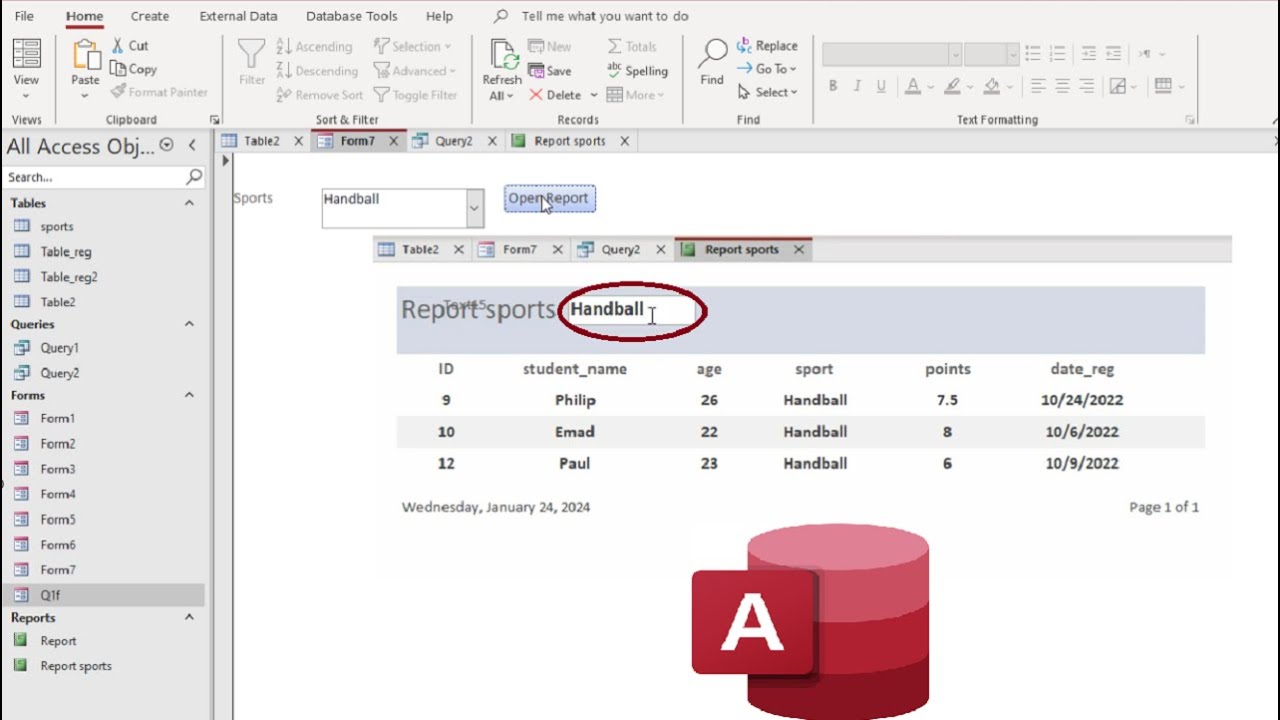This screenshot has height=720, width=1280.
Task: Sort records Ascending
Action: (x=314, y=46)
